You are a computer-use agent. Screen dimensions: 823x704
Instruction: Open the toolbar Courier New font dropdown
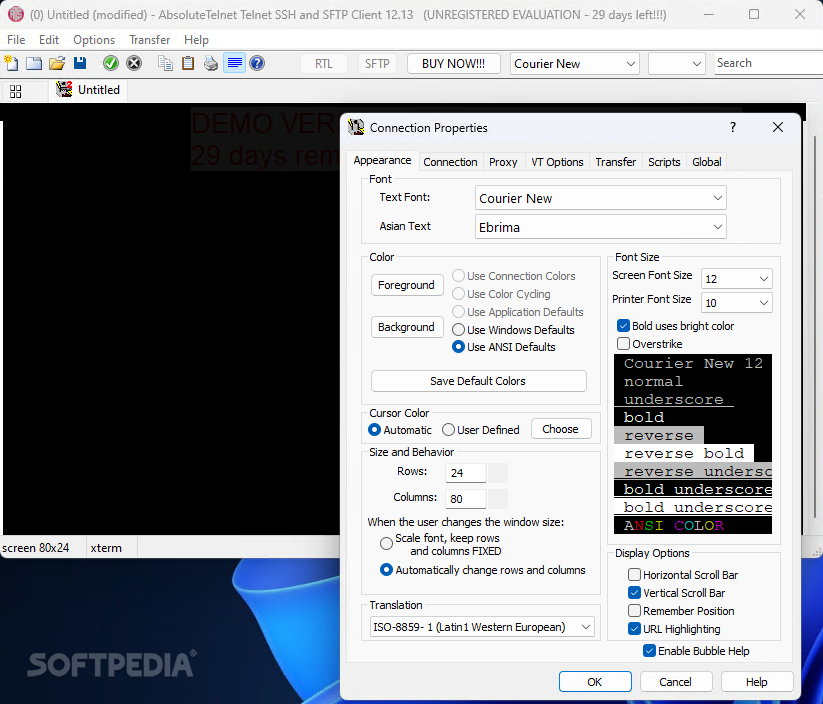575,64
